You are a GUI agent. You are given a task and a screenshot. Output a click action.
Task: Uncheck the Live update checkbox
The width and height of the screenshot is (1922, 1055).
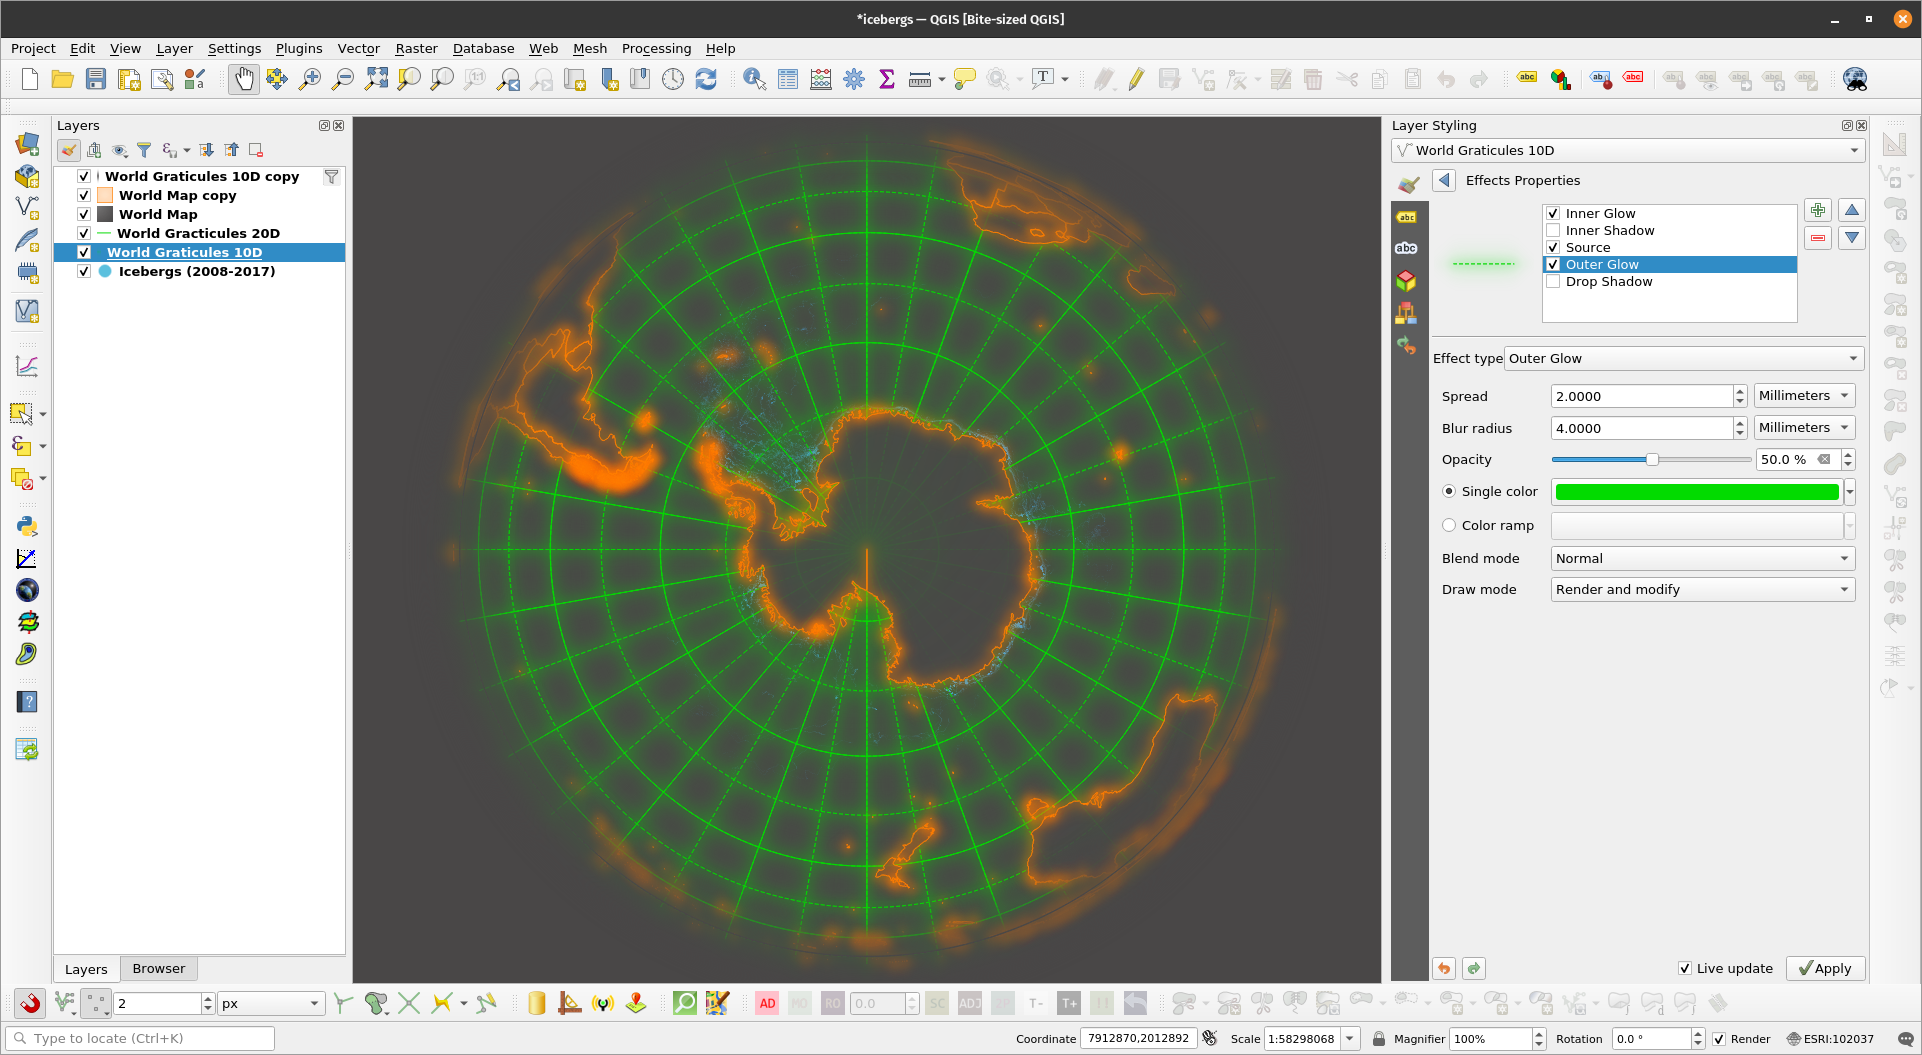(x=1685, y=968)
